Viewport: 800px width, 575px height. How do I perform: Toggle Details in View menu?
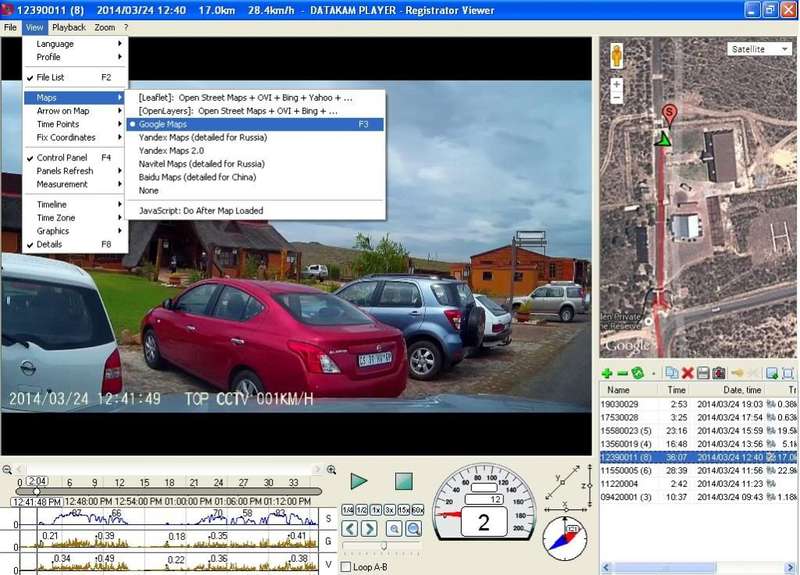pos(75,244)
